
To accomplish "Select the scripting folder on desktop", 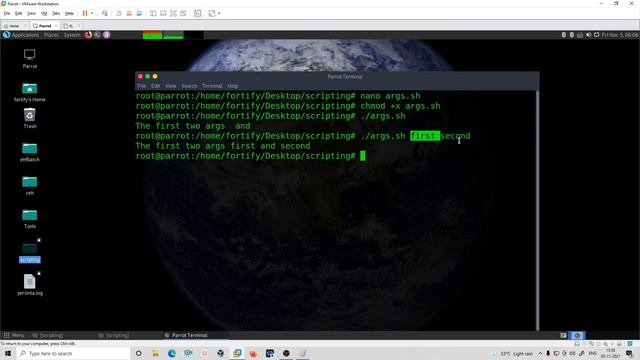I will (x=29, y=252).
